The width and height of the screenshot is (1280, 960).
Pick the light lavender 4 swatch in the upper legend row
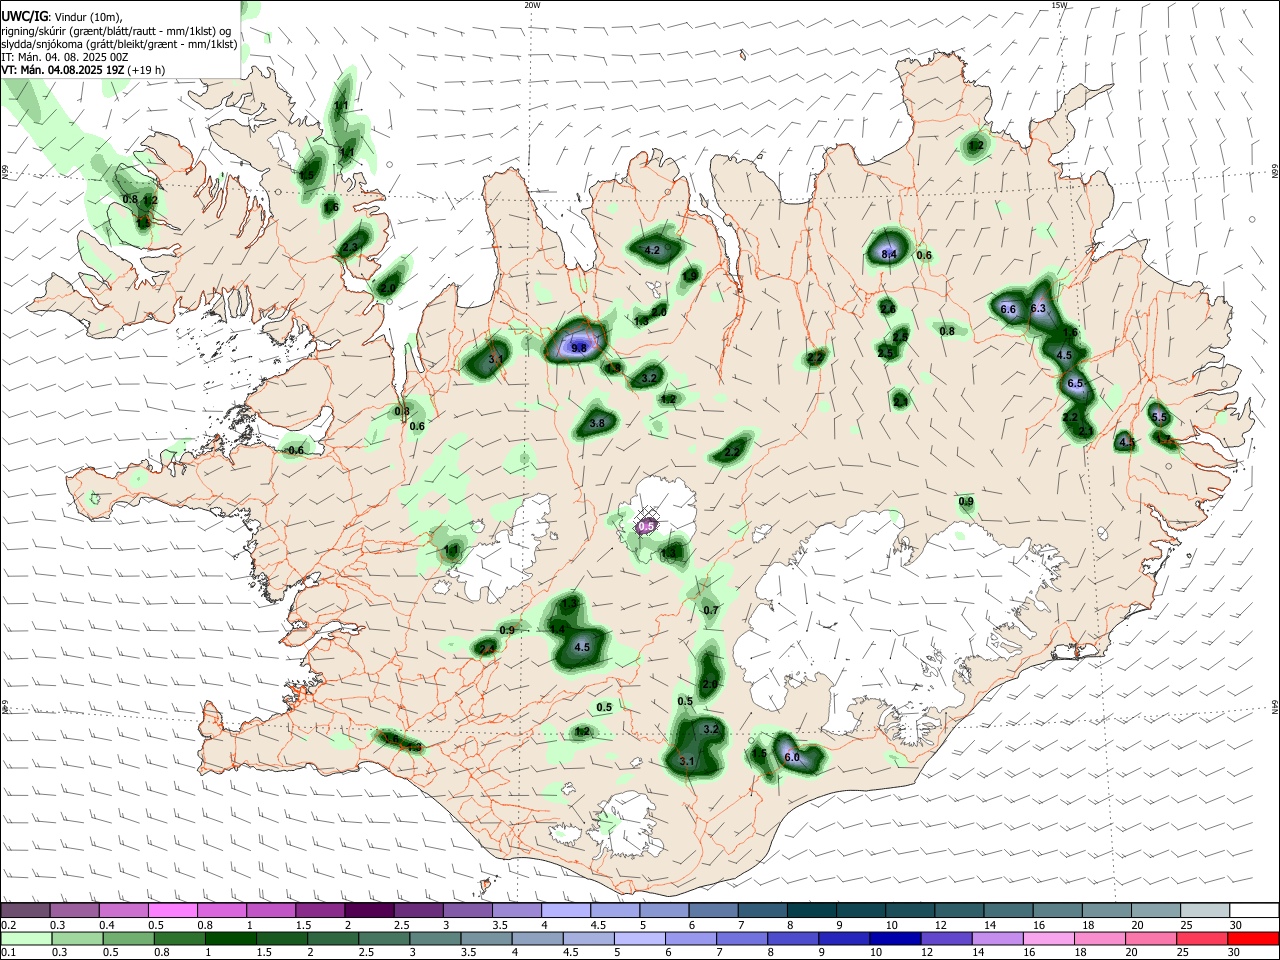click(x=565, y=911)
